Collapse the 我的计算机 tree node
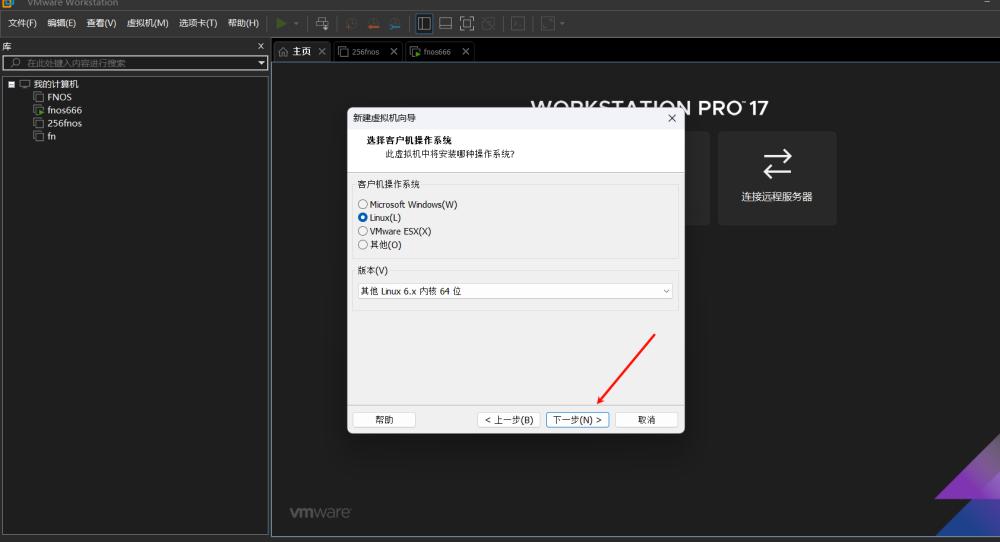 point(11,84)
